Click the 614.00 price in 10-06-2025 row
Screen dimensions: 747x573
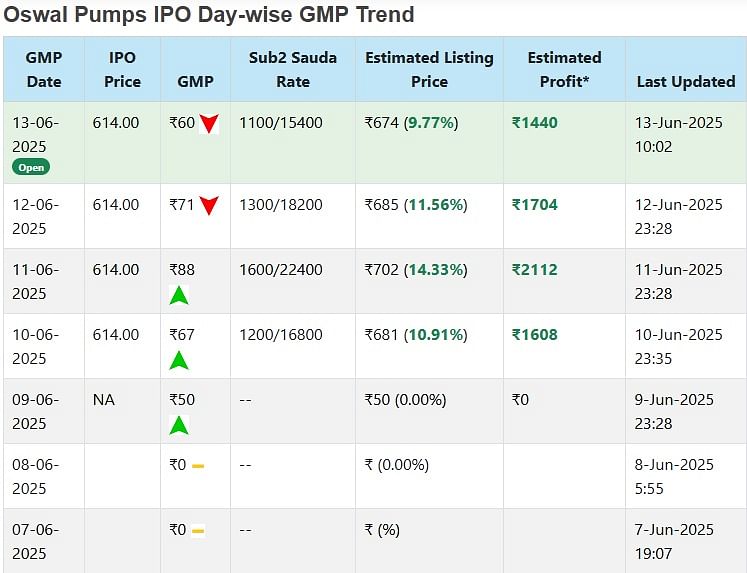(x=116, y=335)
